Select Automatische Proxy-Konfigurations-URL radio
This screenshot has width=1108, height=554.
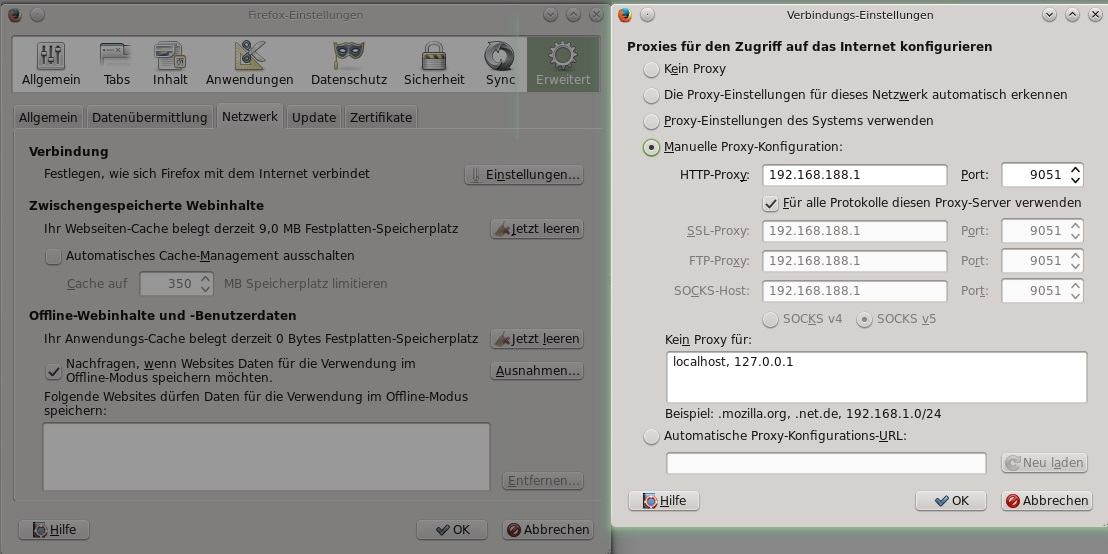click(651, 436)
